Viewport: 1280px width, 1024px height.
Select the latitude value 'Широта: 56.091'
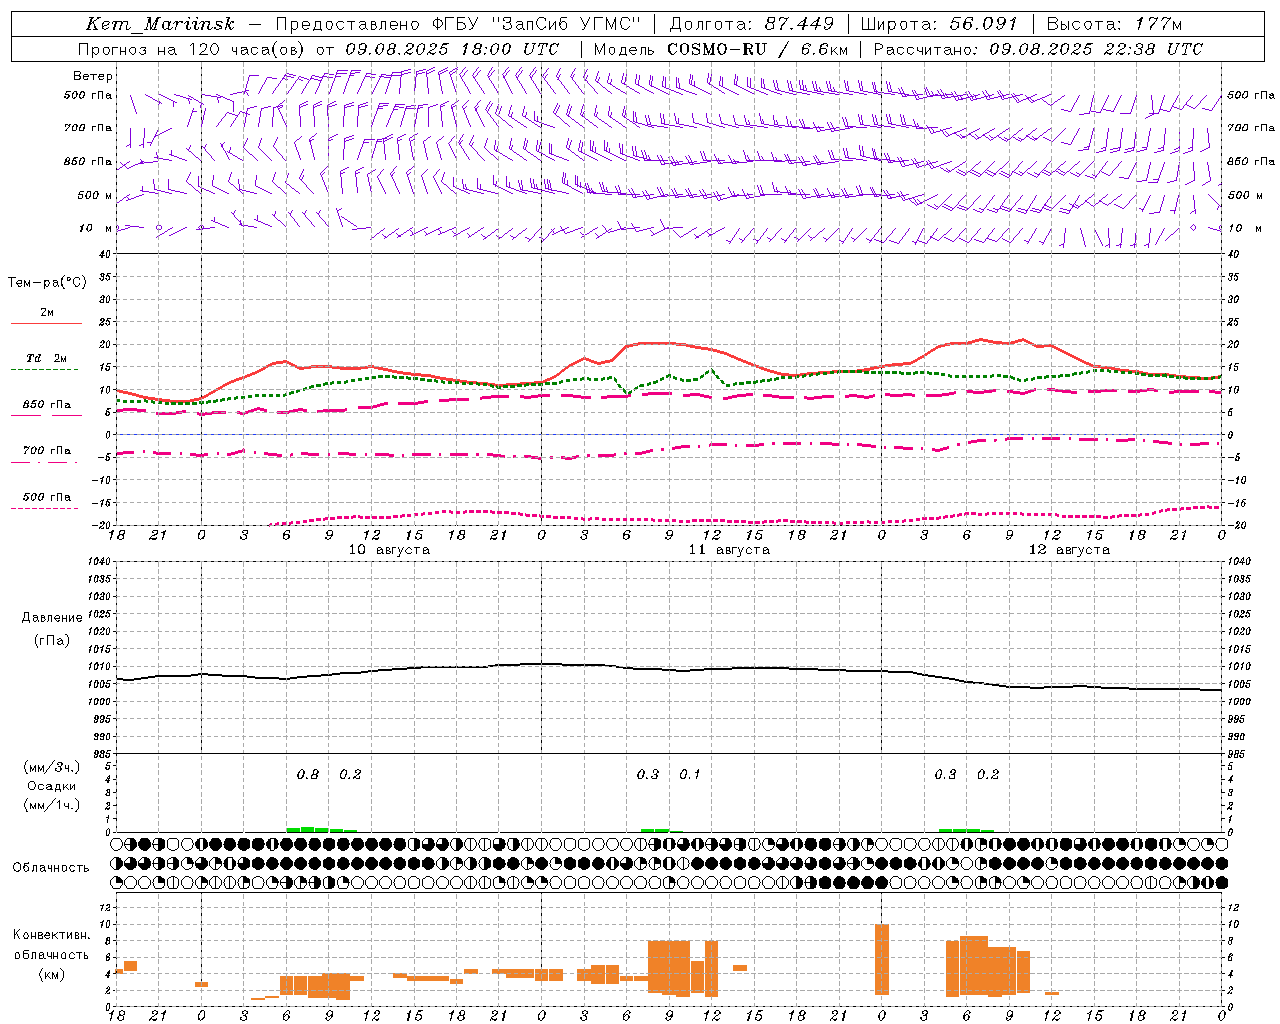point(939,24)
